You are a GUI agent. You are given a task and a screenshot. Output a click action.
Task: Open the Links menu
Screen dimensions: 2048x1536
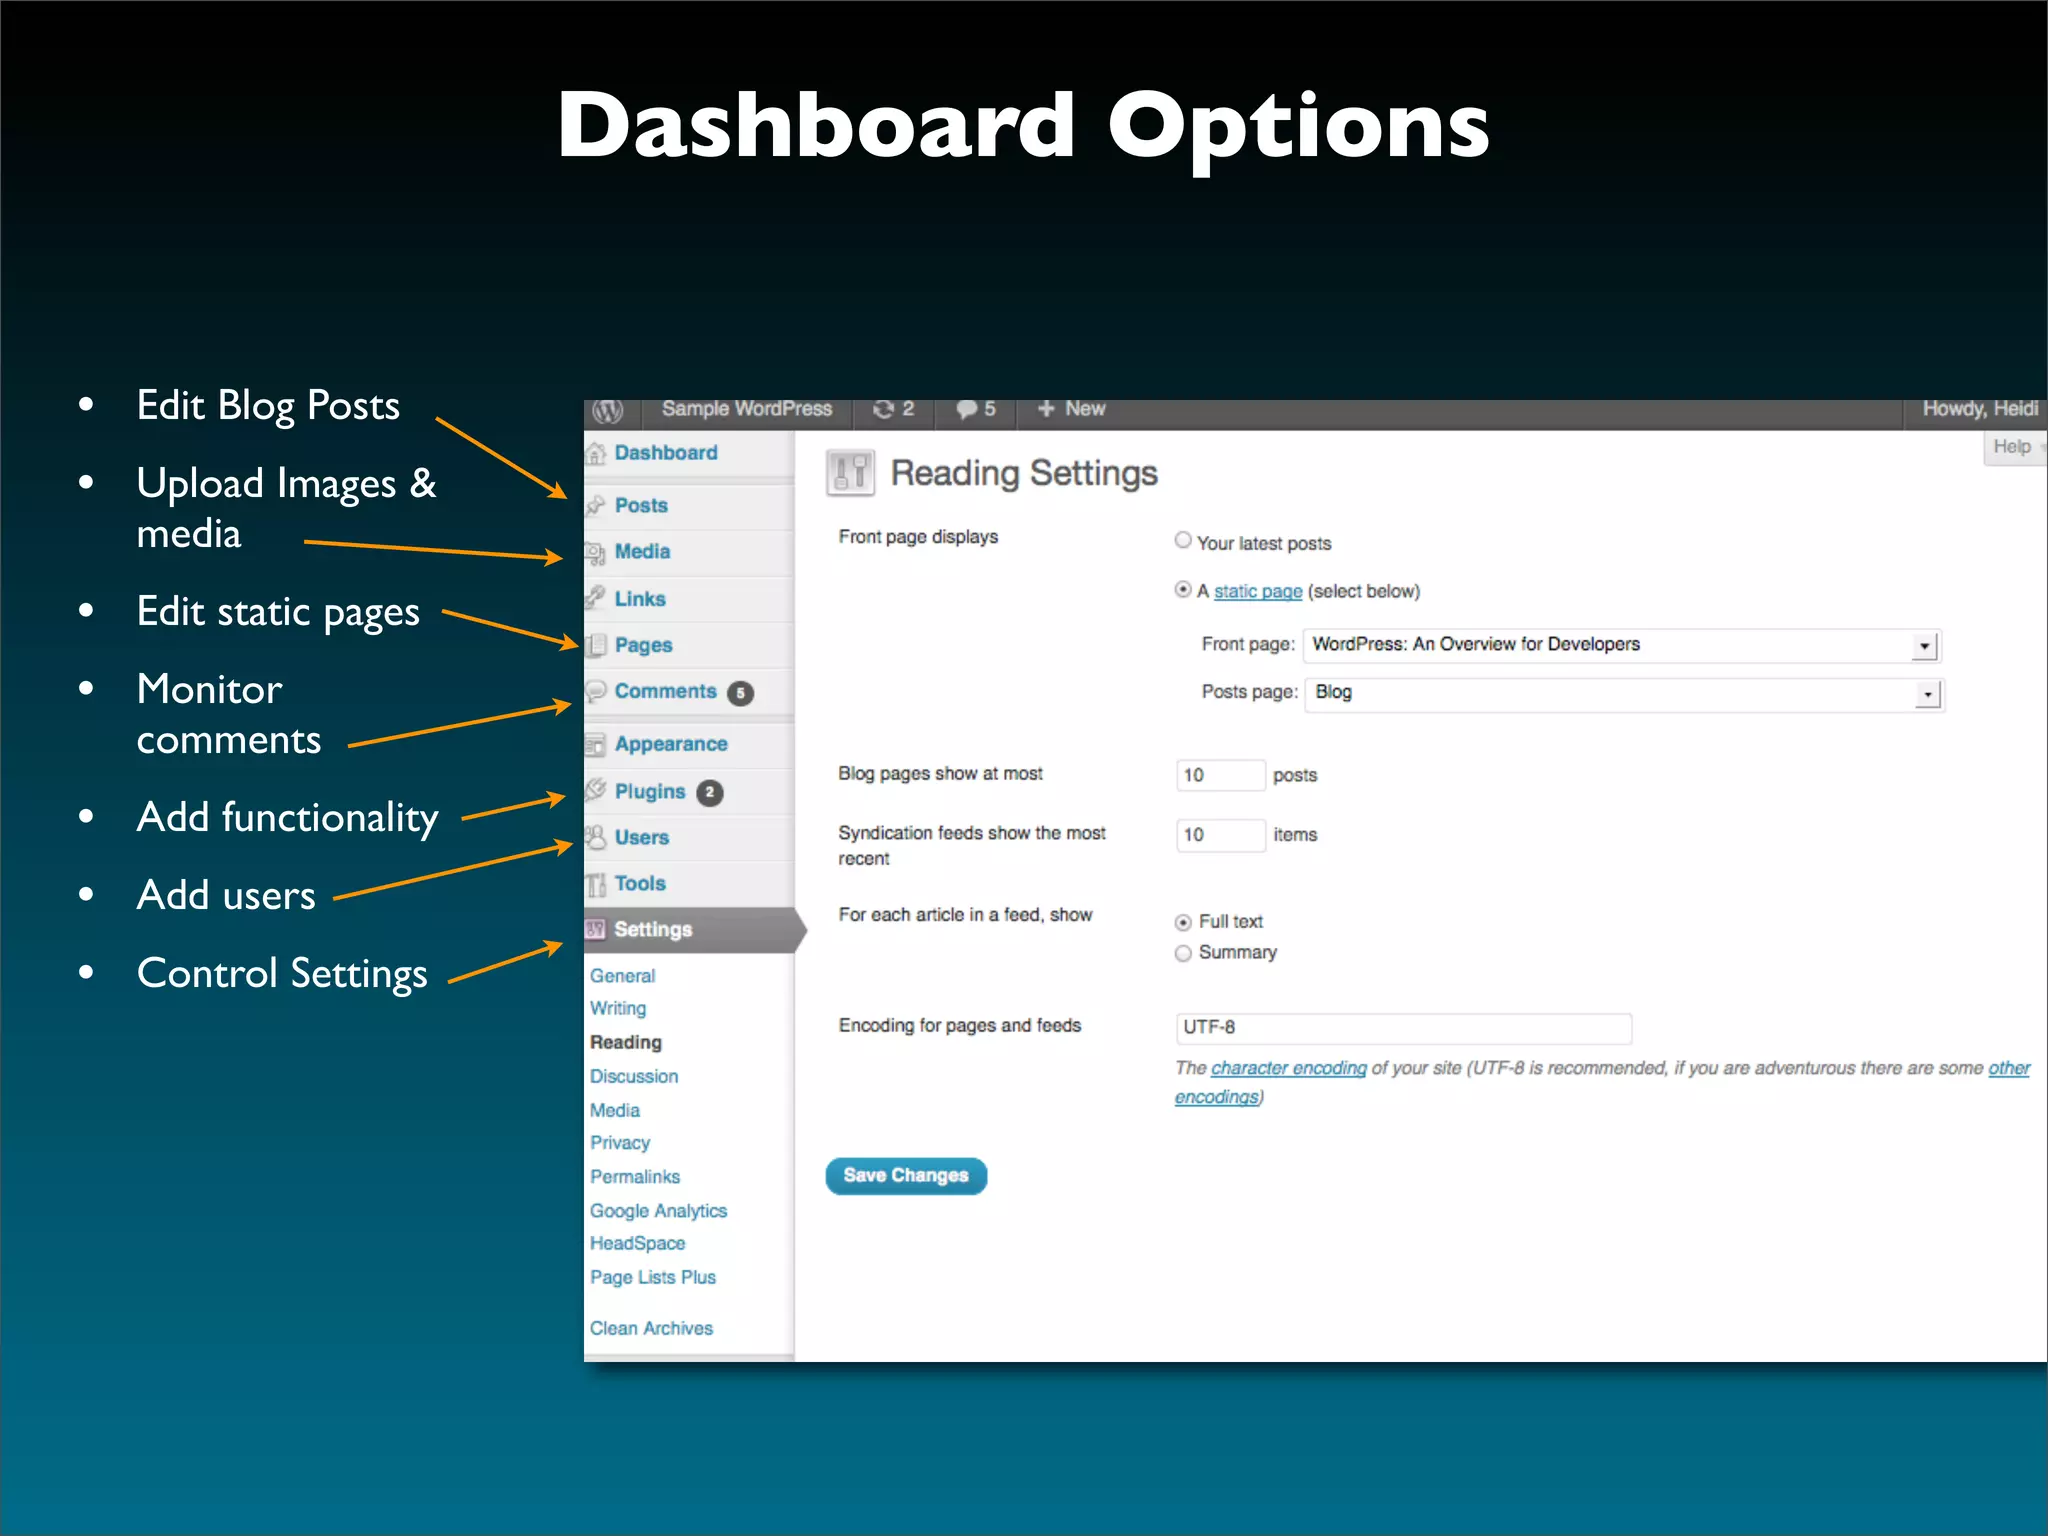coord(640,598)
